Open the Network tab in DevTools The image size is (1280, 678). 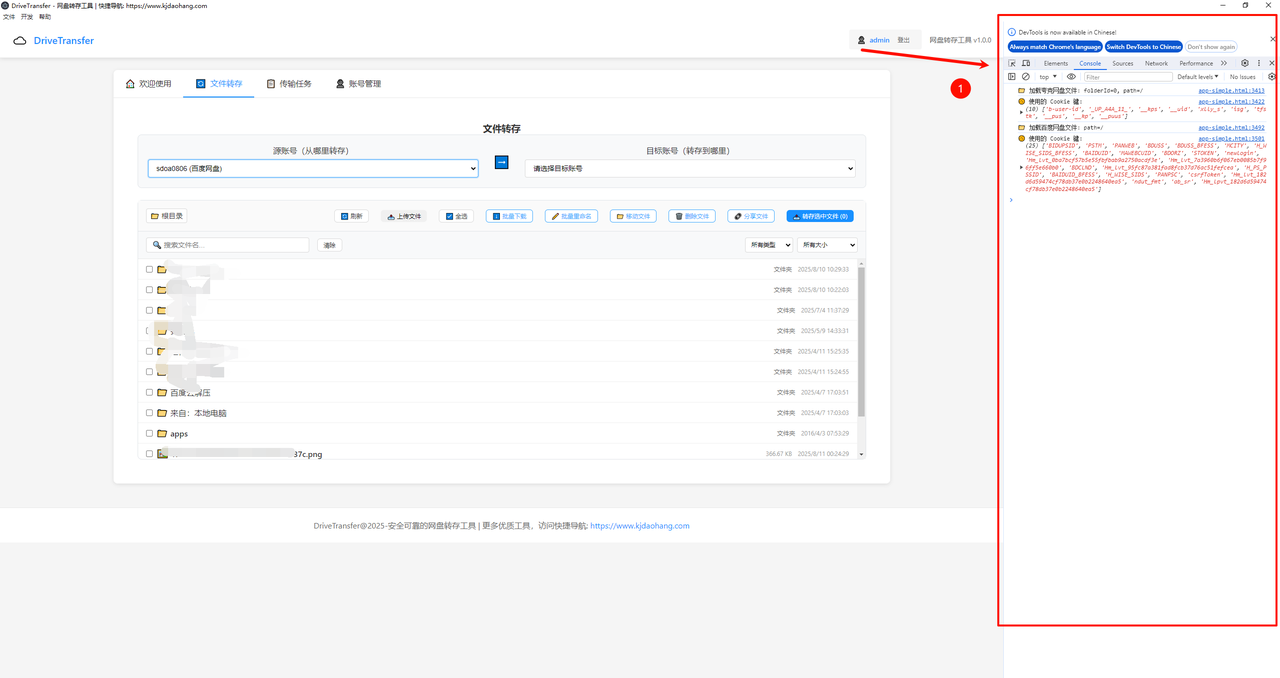pos(1156,63)
